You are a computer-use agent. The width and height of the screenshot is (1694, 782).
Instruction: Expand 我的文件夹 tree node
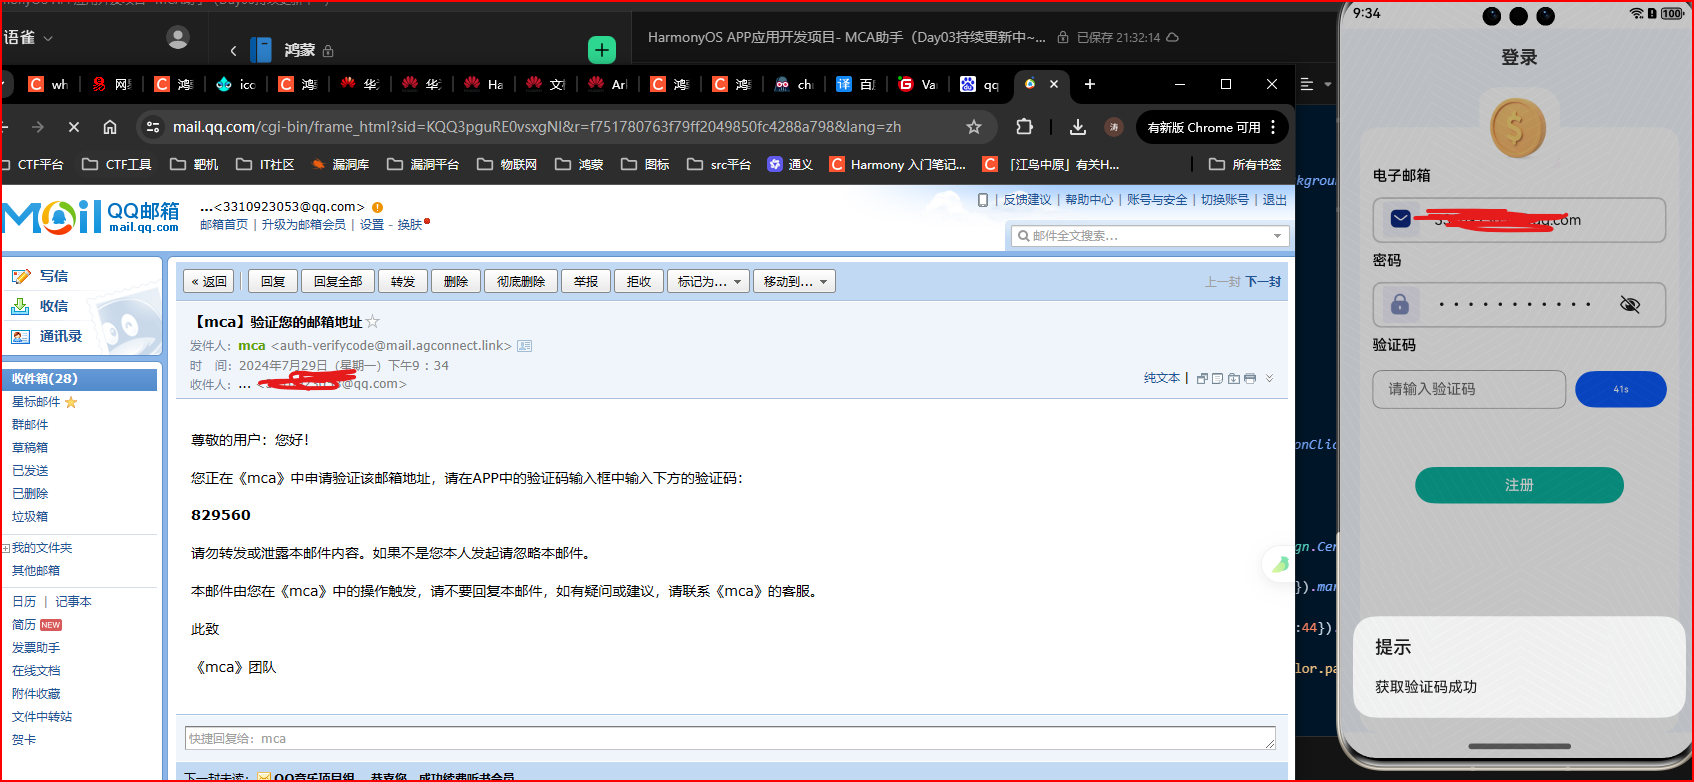(x=6, y=548)
